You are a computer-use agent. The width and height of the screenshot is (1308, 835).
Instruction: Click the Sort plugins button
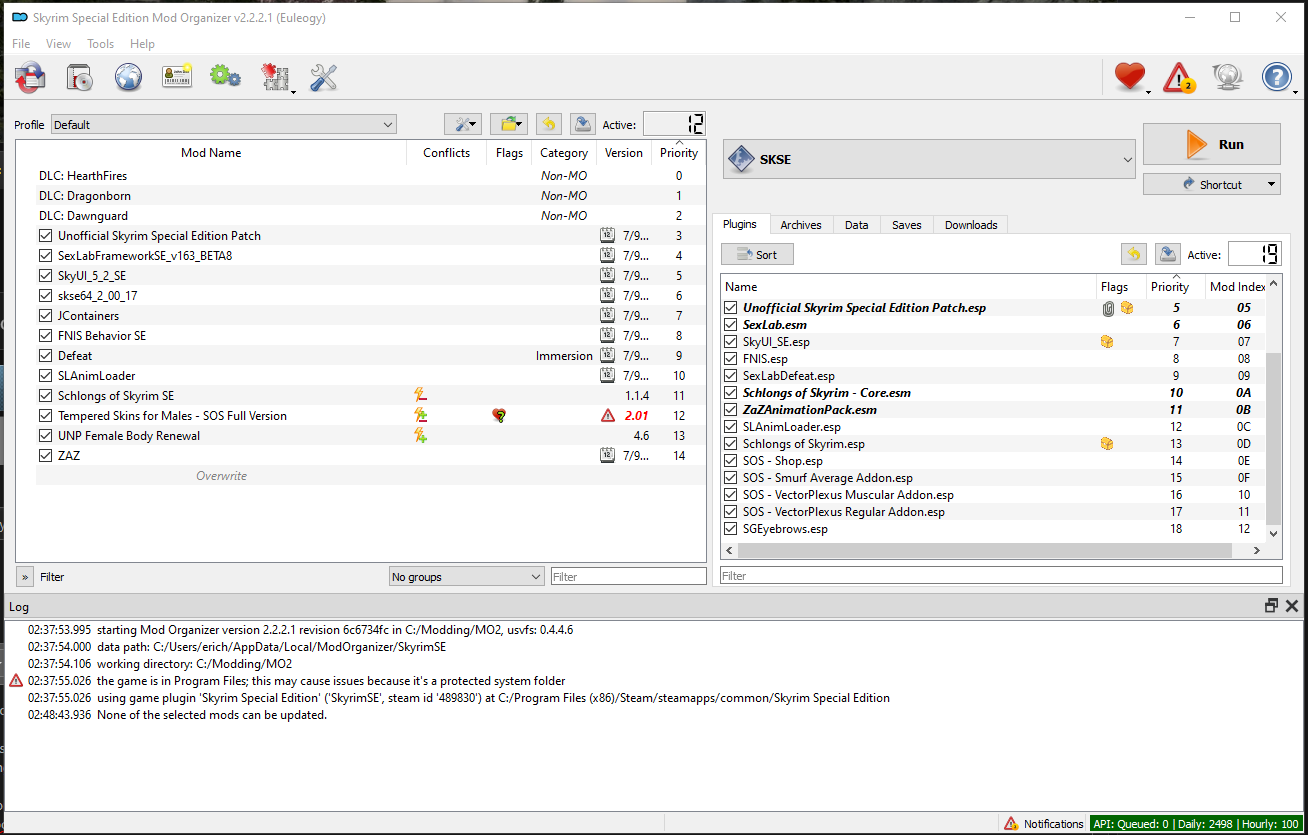pos(757,254)
